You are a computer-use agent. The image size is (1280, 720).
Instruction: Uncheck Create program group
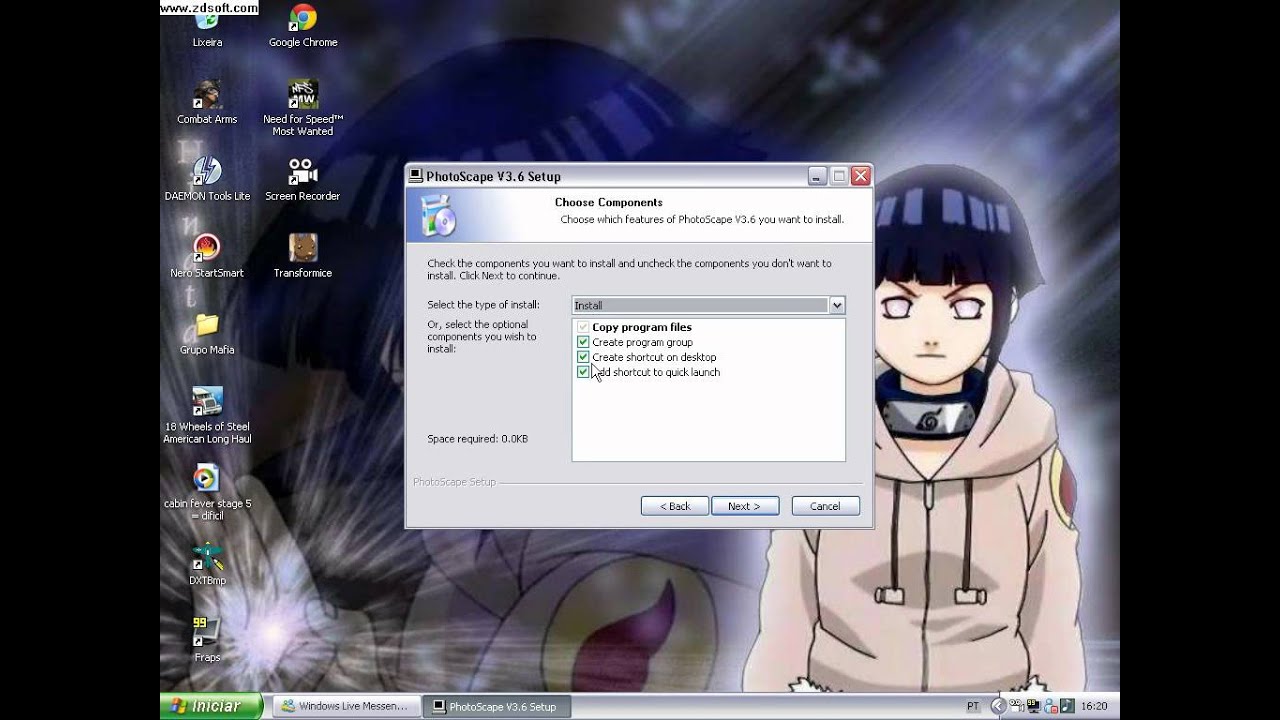[583, 342]
